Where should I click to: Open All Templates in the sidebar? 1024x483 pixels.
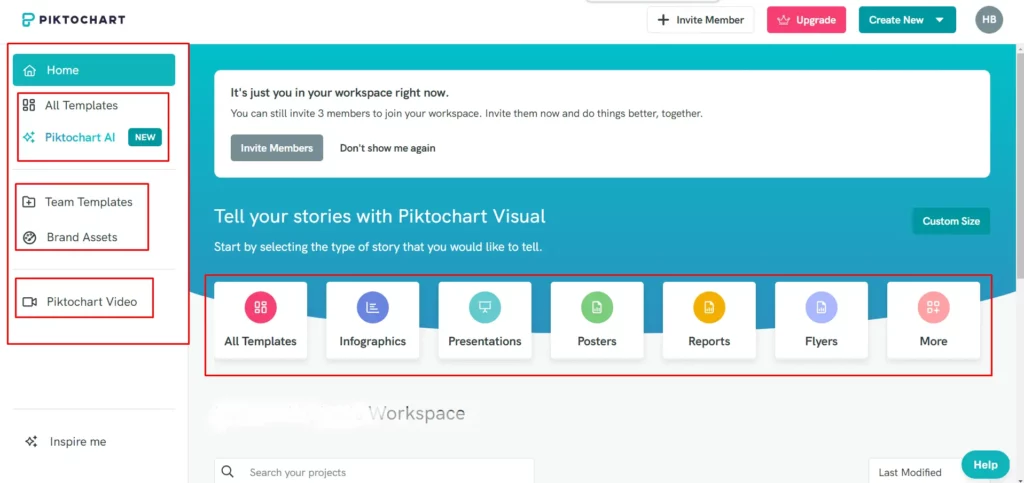[81, 105]
